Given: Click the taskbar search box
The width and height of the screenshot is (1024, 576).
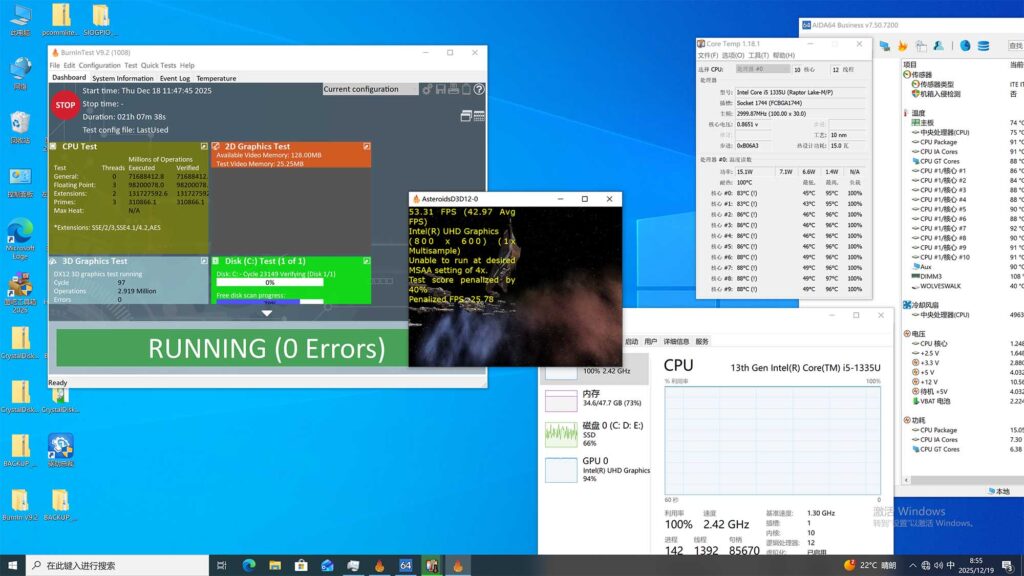Looking at the screenshot, I should (118, 566).
